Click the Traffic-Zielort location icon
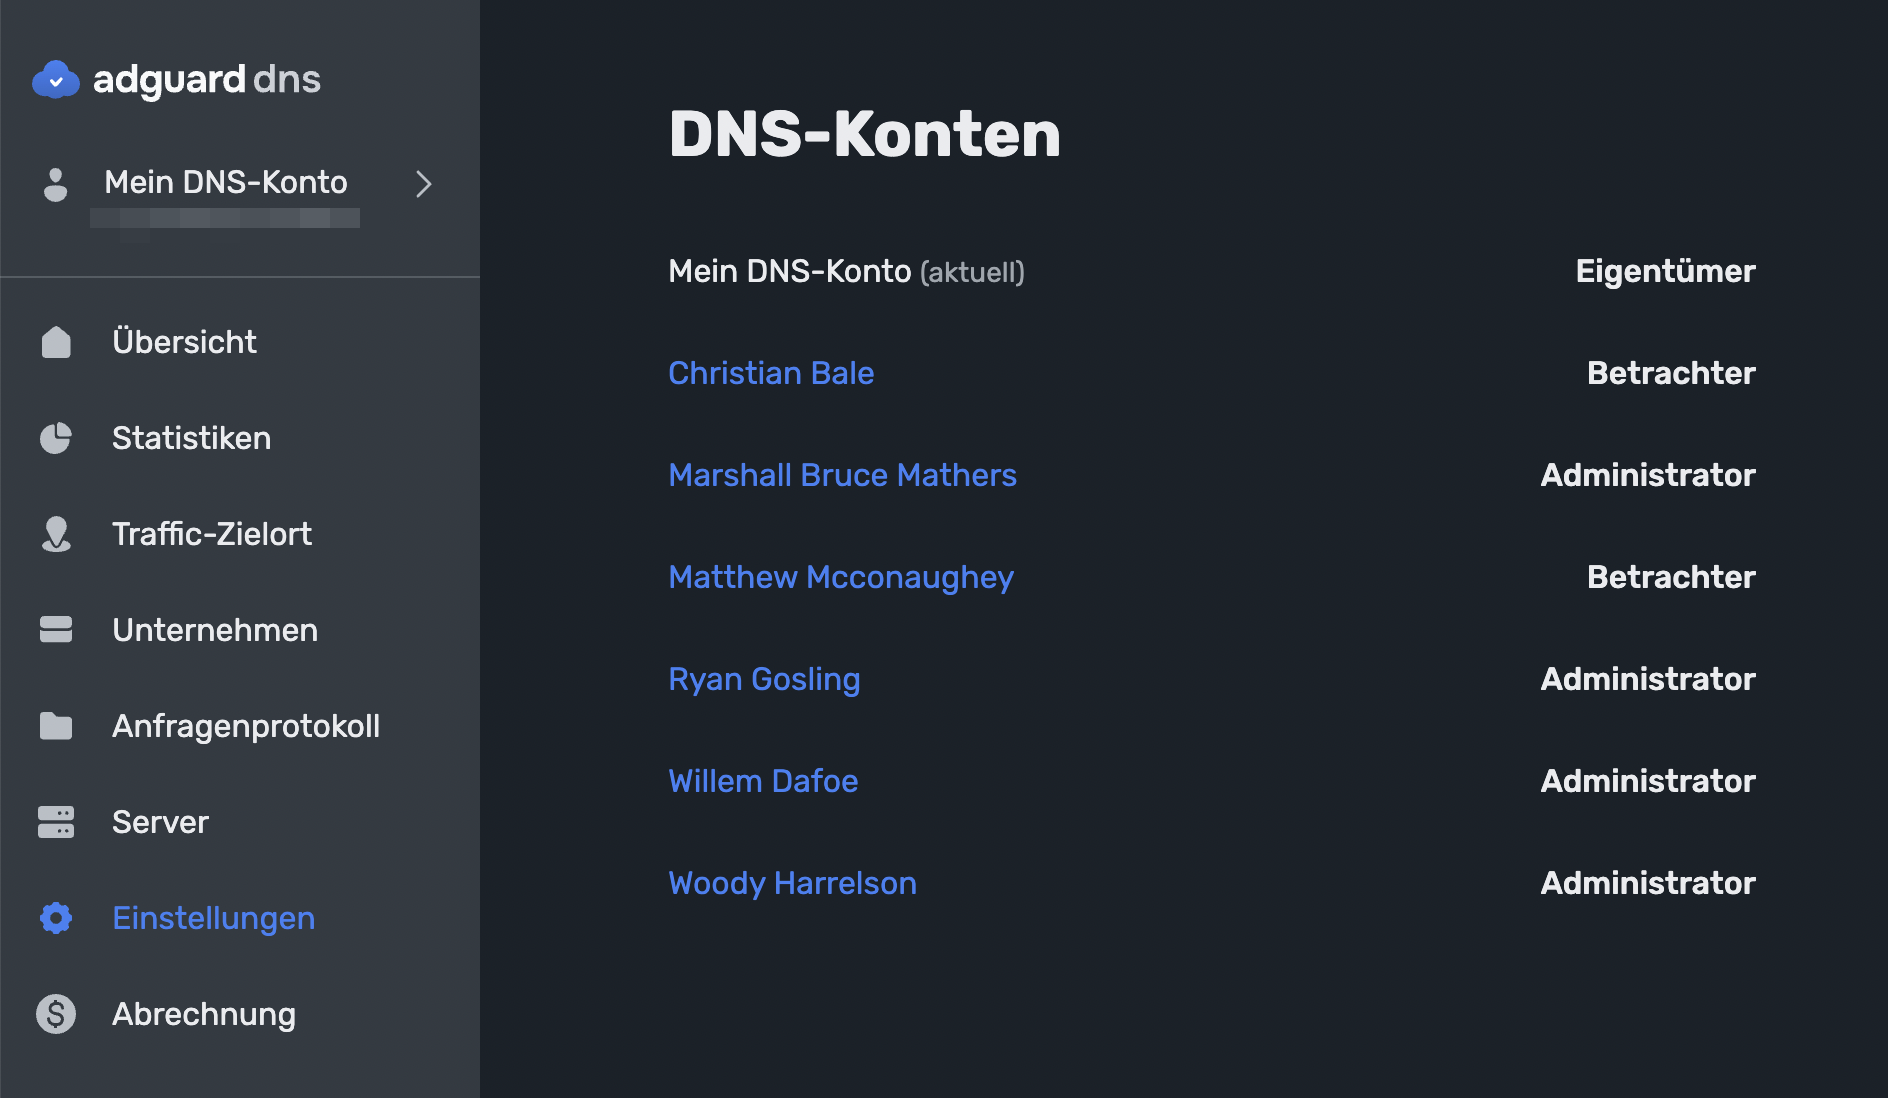This screenshot has width=1888, height=1098. click(x=56, y=534)
